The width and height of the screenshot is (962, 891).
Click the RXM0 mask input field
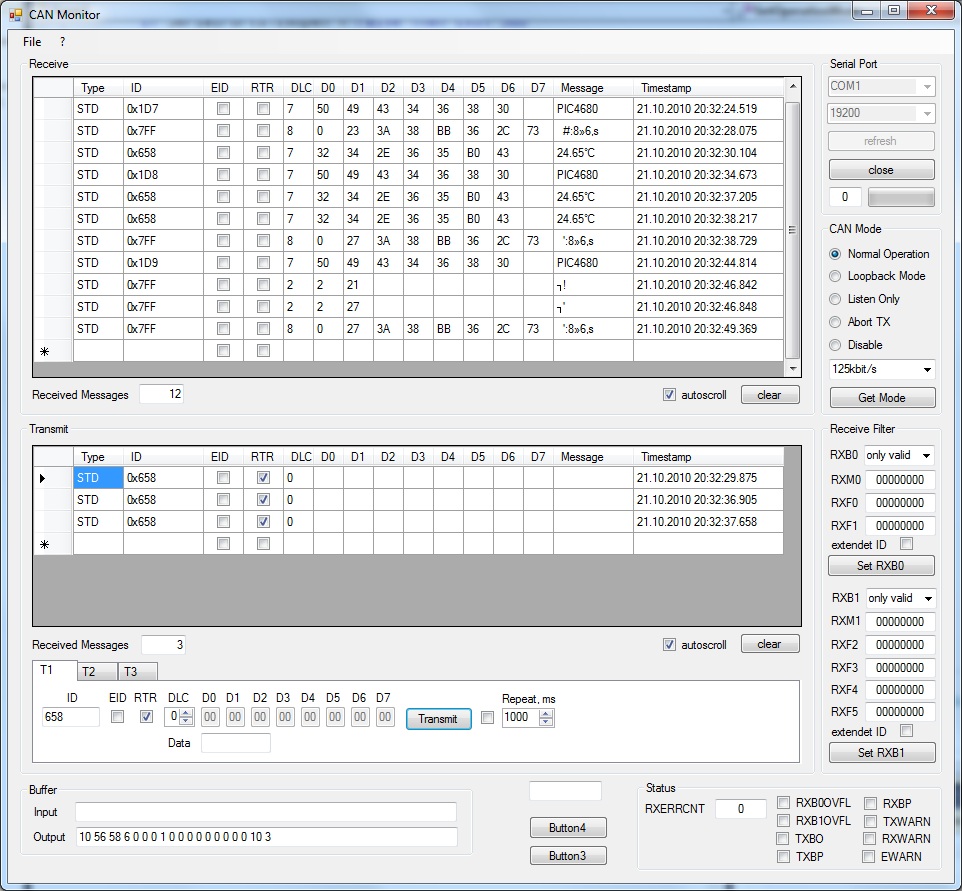point(899,480)
